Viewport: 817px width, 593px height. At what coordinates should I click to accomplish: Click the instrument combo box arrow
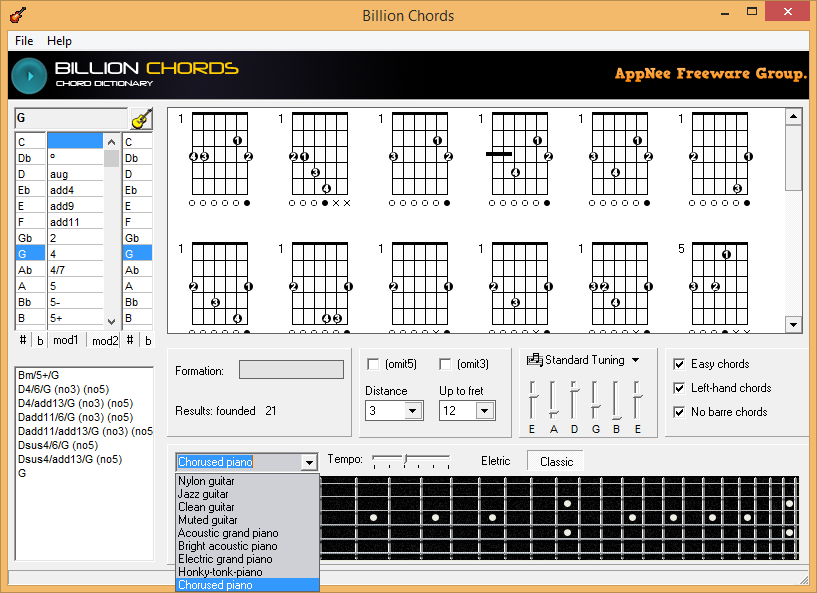[309, 462]
